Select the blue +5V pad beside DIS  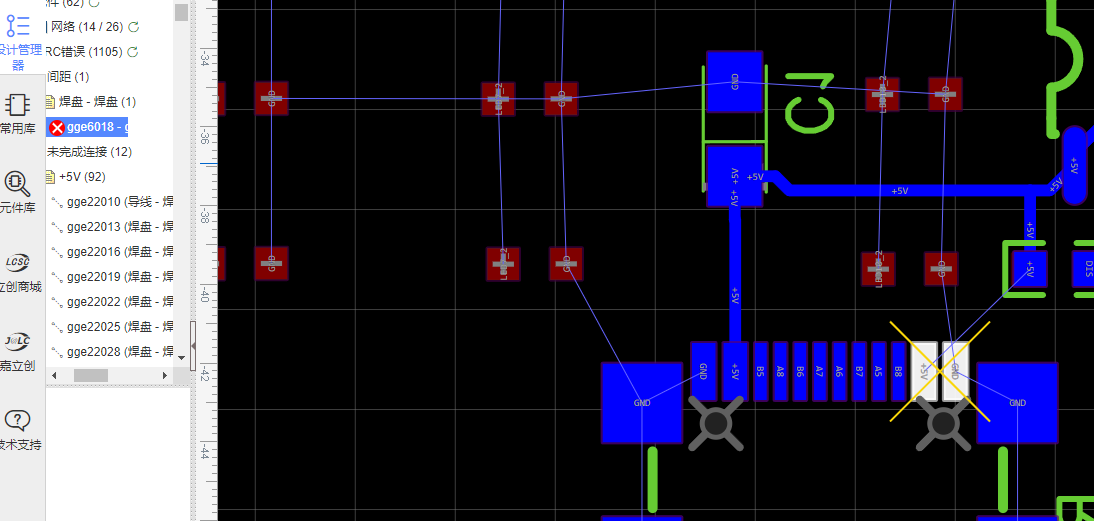coord(1030,269)
